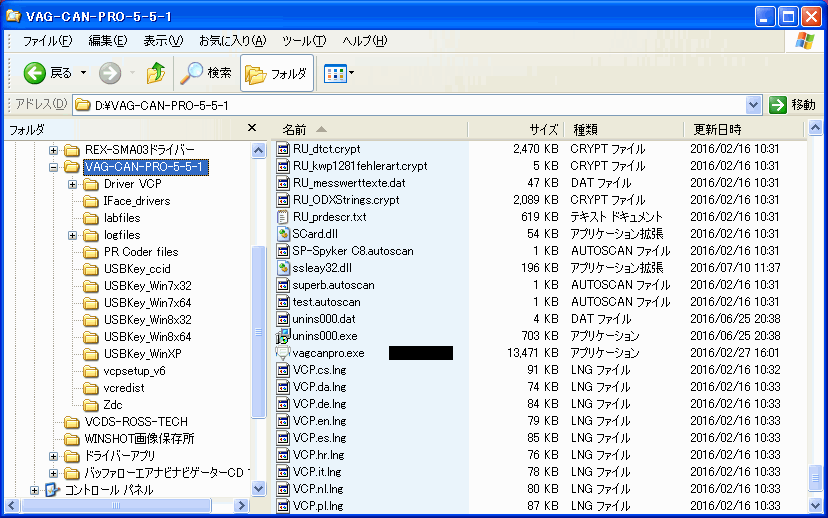
Task: Expand the Driver VCP folder node
Action: pos(73,185)
